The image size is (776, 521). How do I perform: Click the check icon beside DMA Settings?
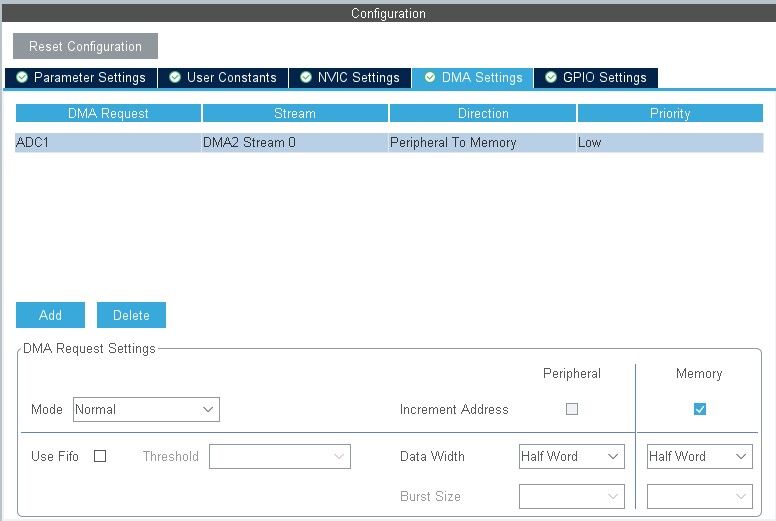(x=430, y=77)
